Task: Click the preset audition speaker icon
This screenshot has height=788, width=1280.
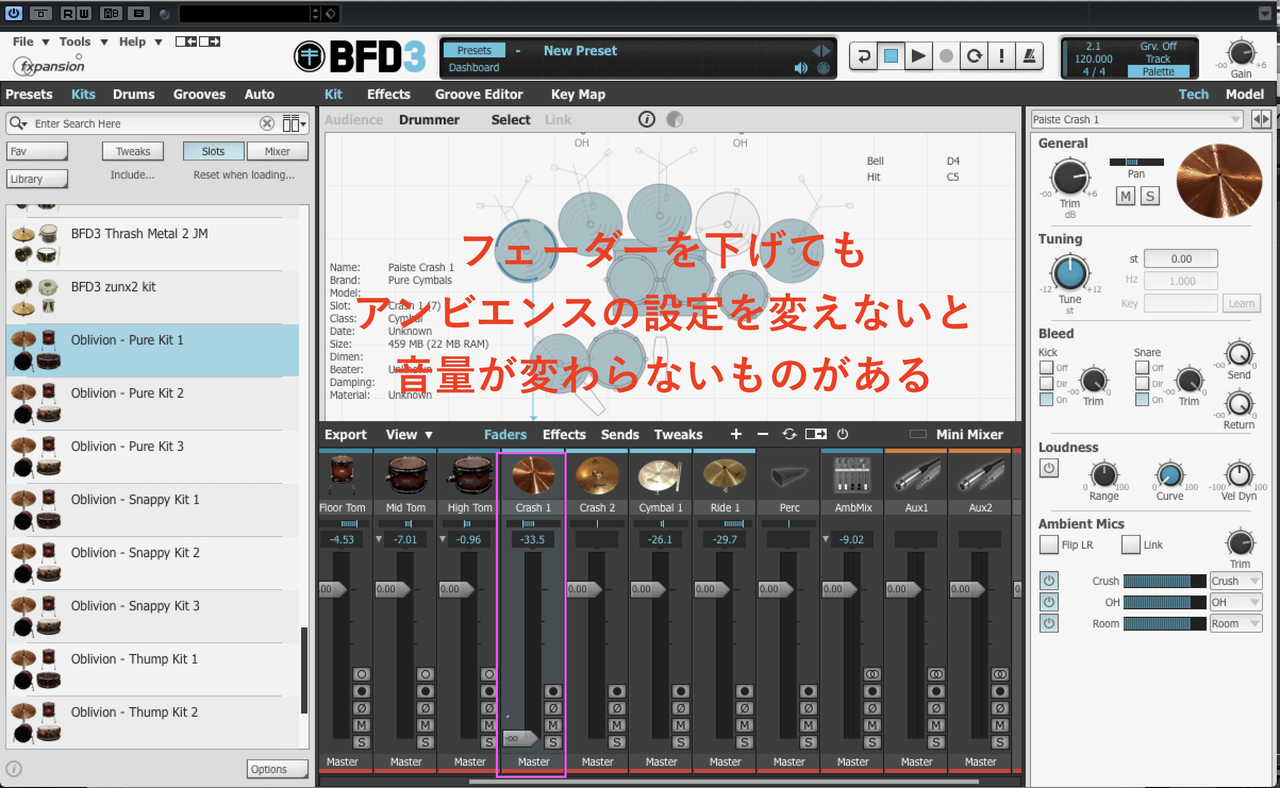Action: click(x=801, y=68)
